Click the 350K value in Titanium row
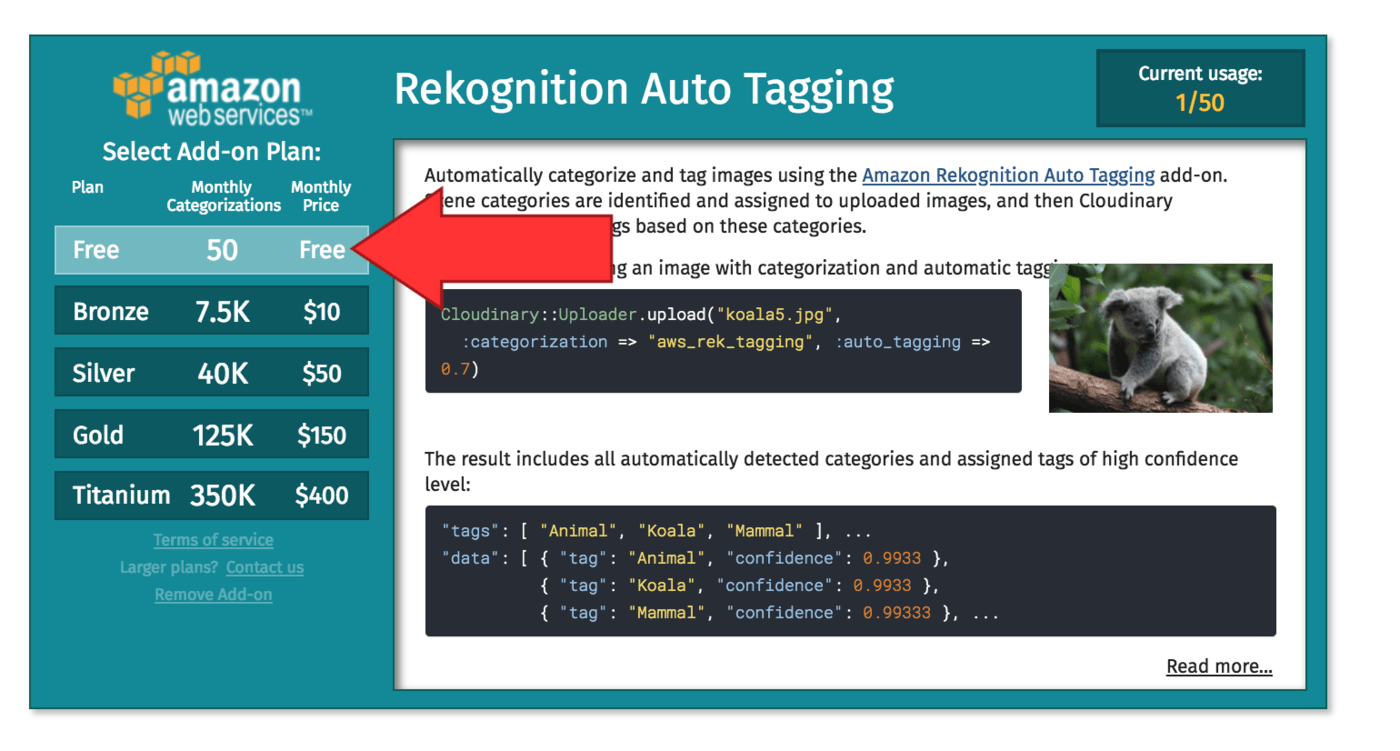The width and height of the screenshot is (1400, 751). tap(223, 496)
